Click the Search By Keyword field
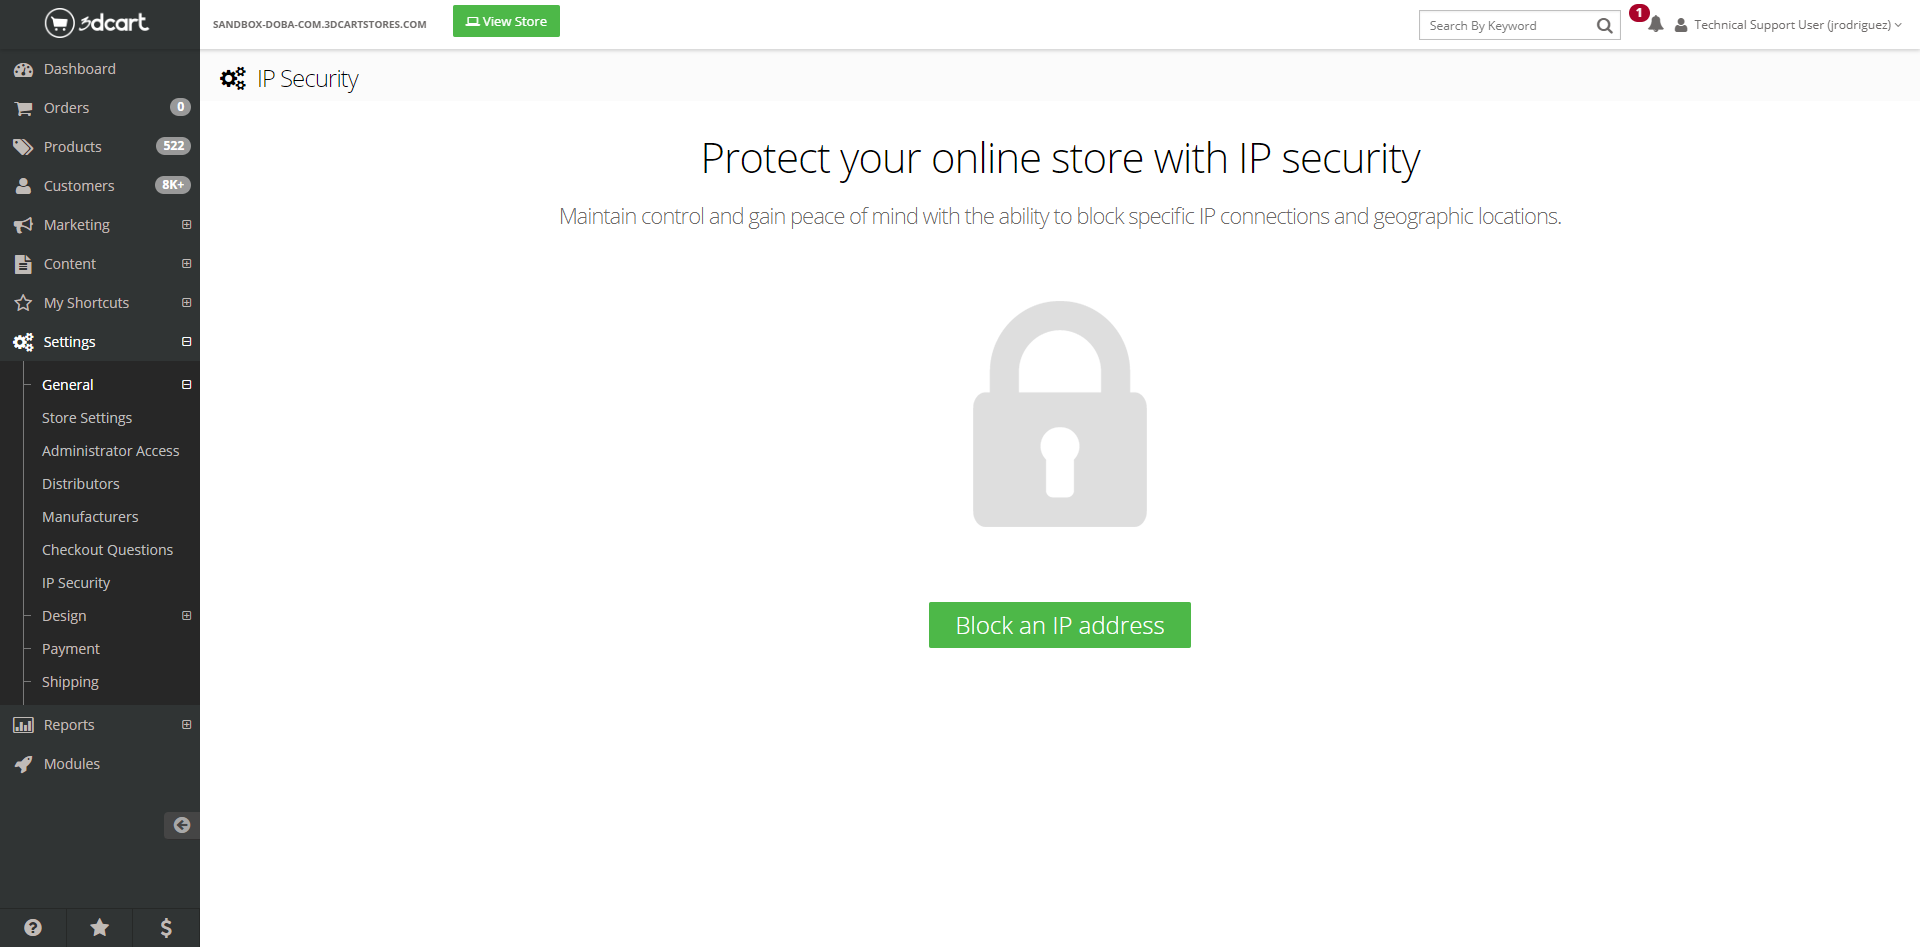 click(1505, 26)
